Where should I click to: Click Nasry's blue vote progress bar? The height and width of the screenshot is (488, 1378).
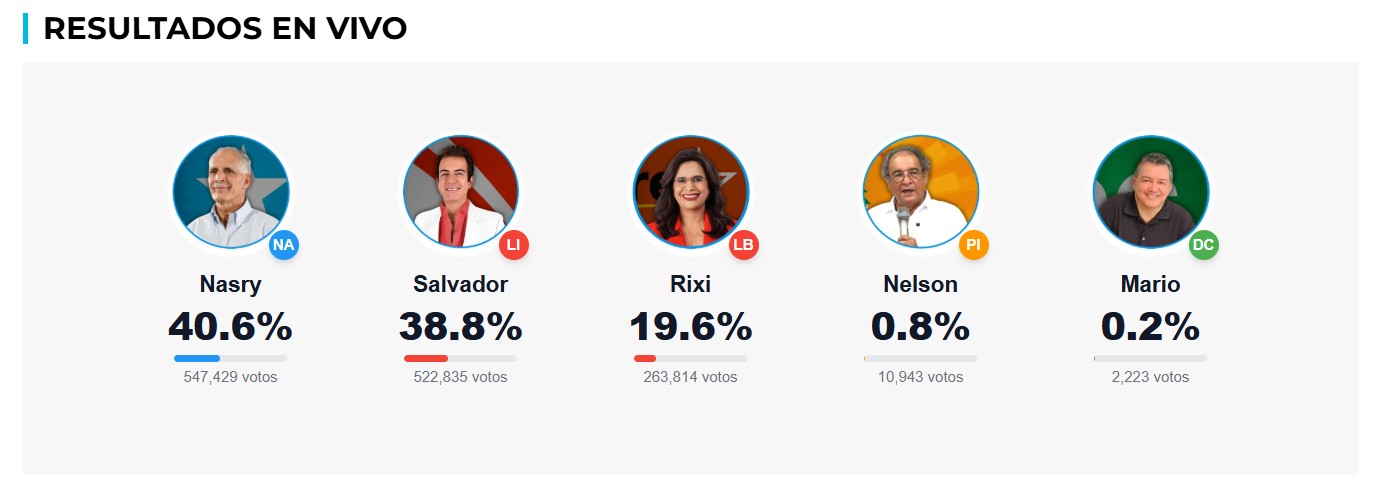[x=230, y=358]
